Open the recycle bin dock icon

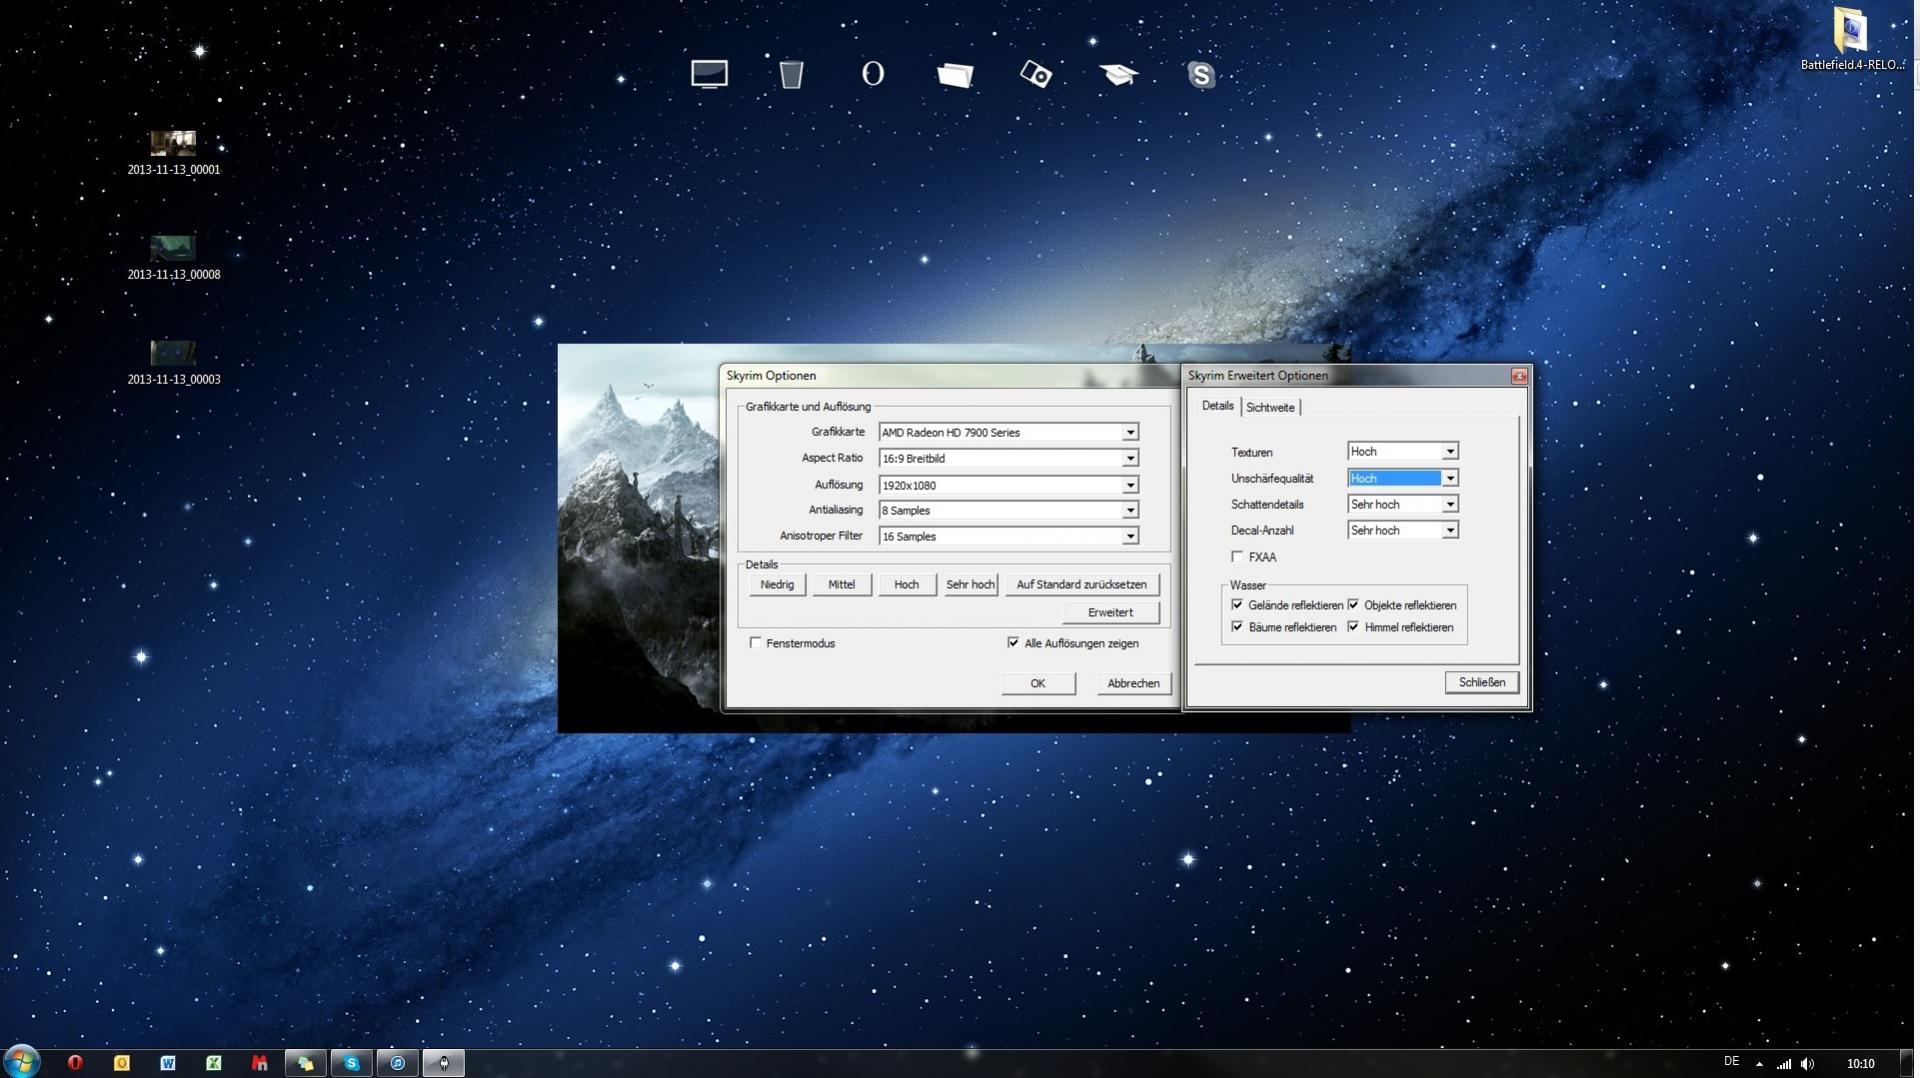click(791, 74)
